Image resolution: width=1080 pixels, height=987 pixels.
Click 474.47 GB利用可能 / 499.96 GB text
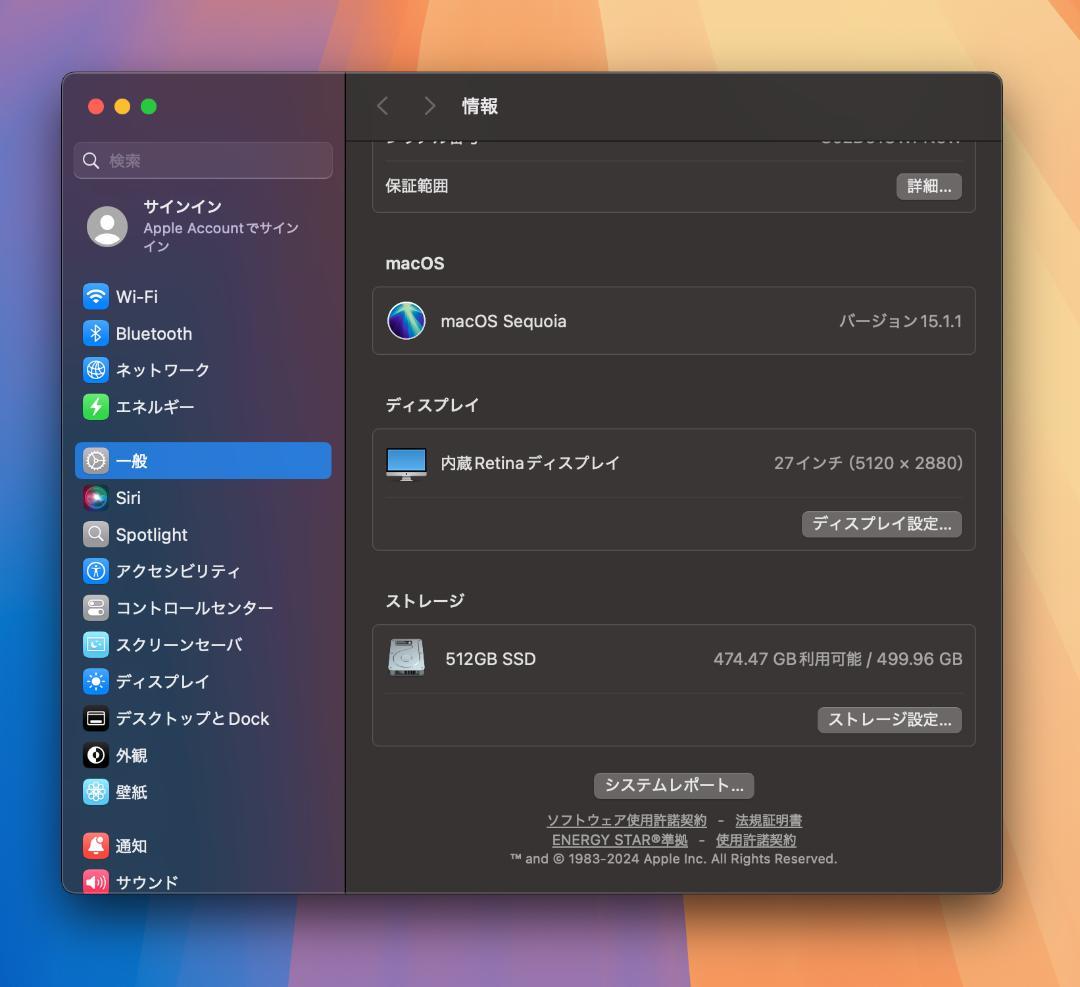(x=838, y=658)
